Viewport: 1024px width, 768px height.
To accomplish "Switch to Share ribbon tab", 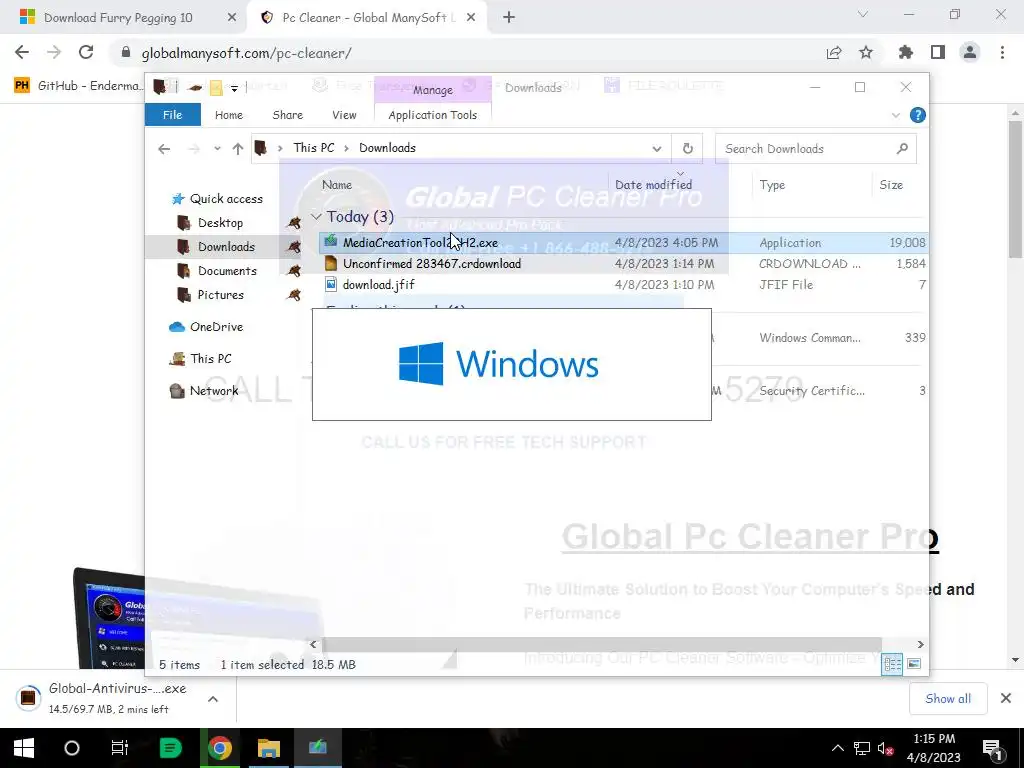I will coord(287,115).
